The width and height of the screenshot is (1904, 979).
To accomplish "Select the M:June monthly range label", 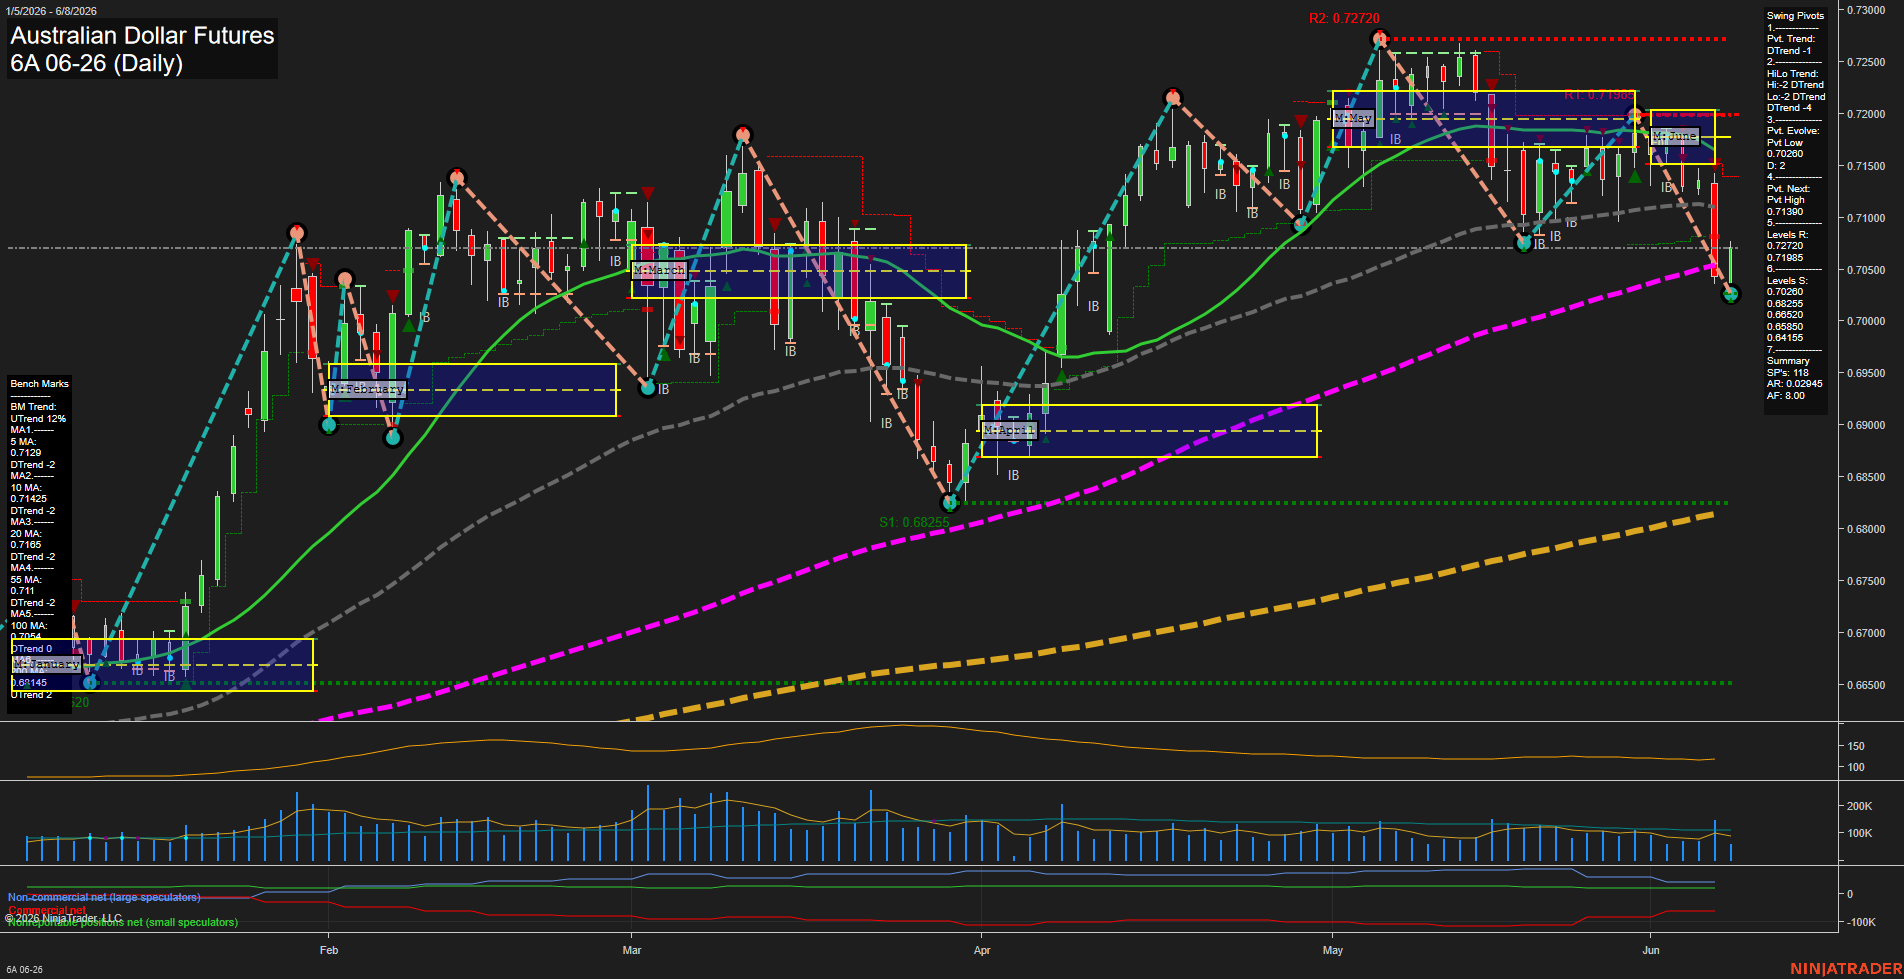I will 1675,136.
